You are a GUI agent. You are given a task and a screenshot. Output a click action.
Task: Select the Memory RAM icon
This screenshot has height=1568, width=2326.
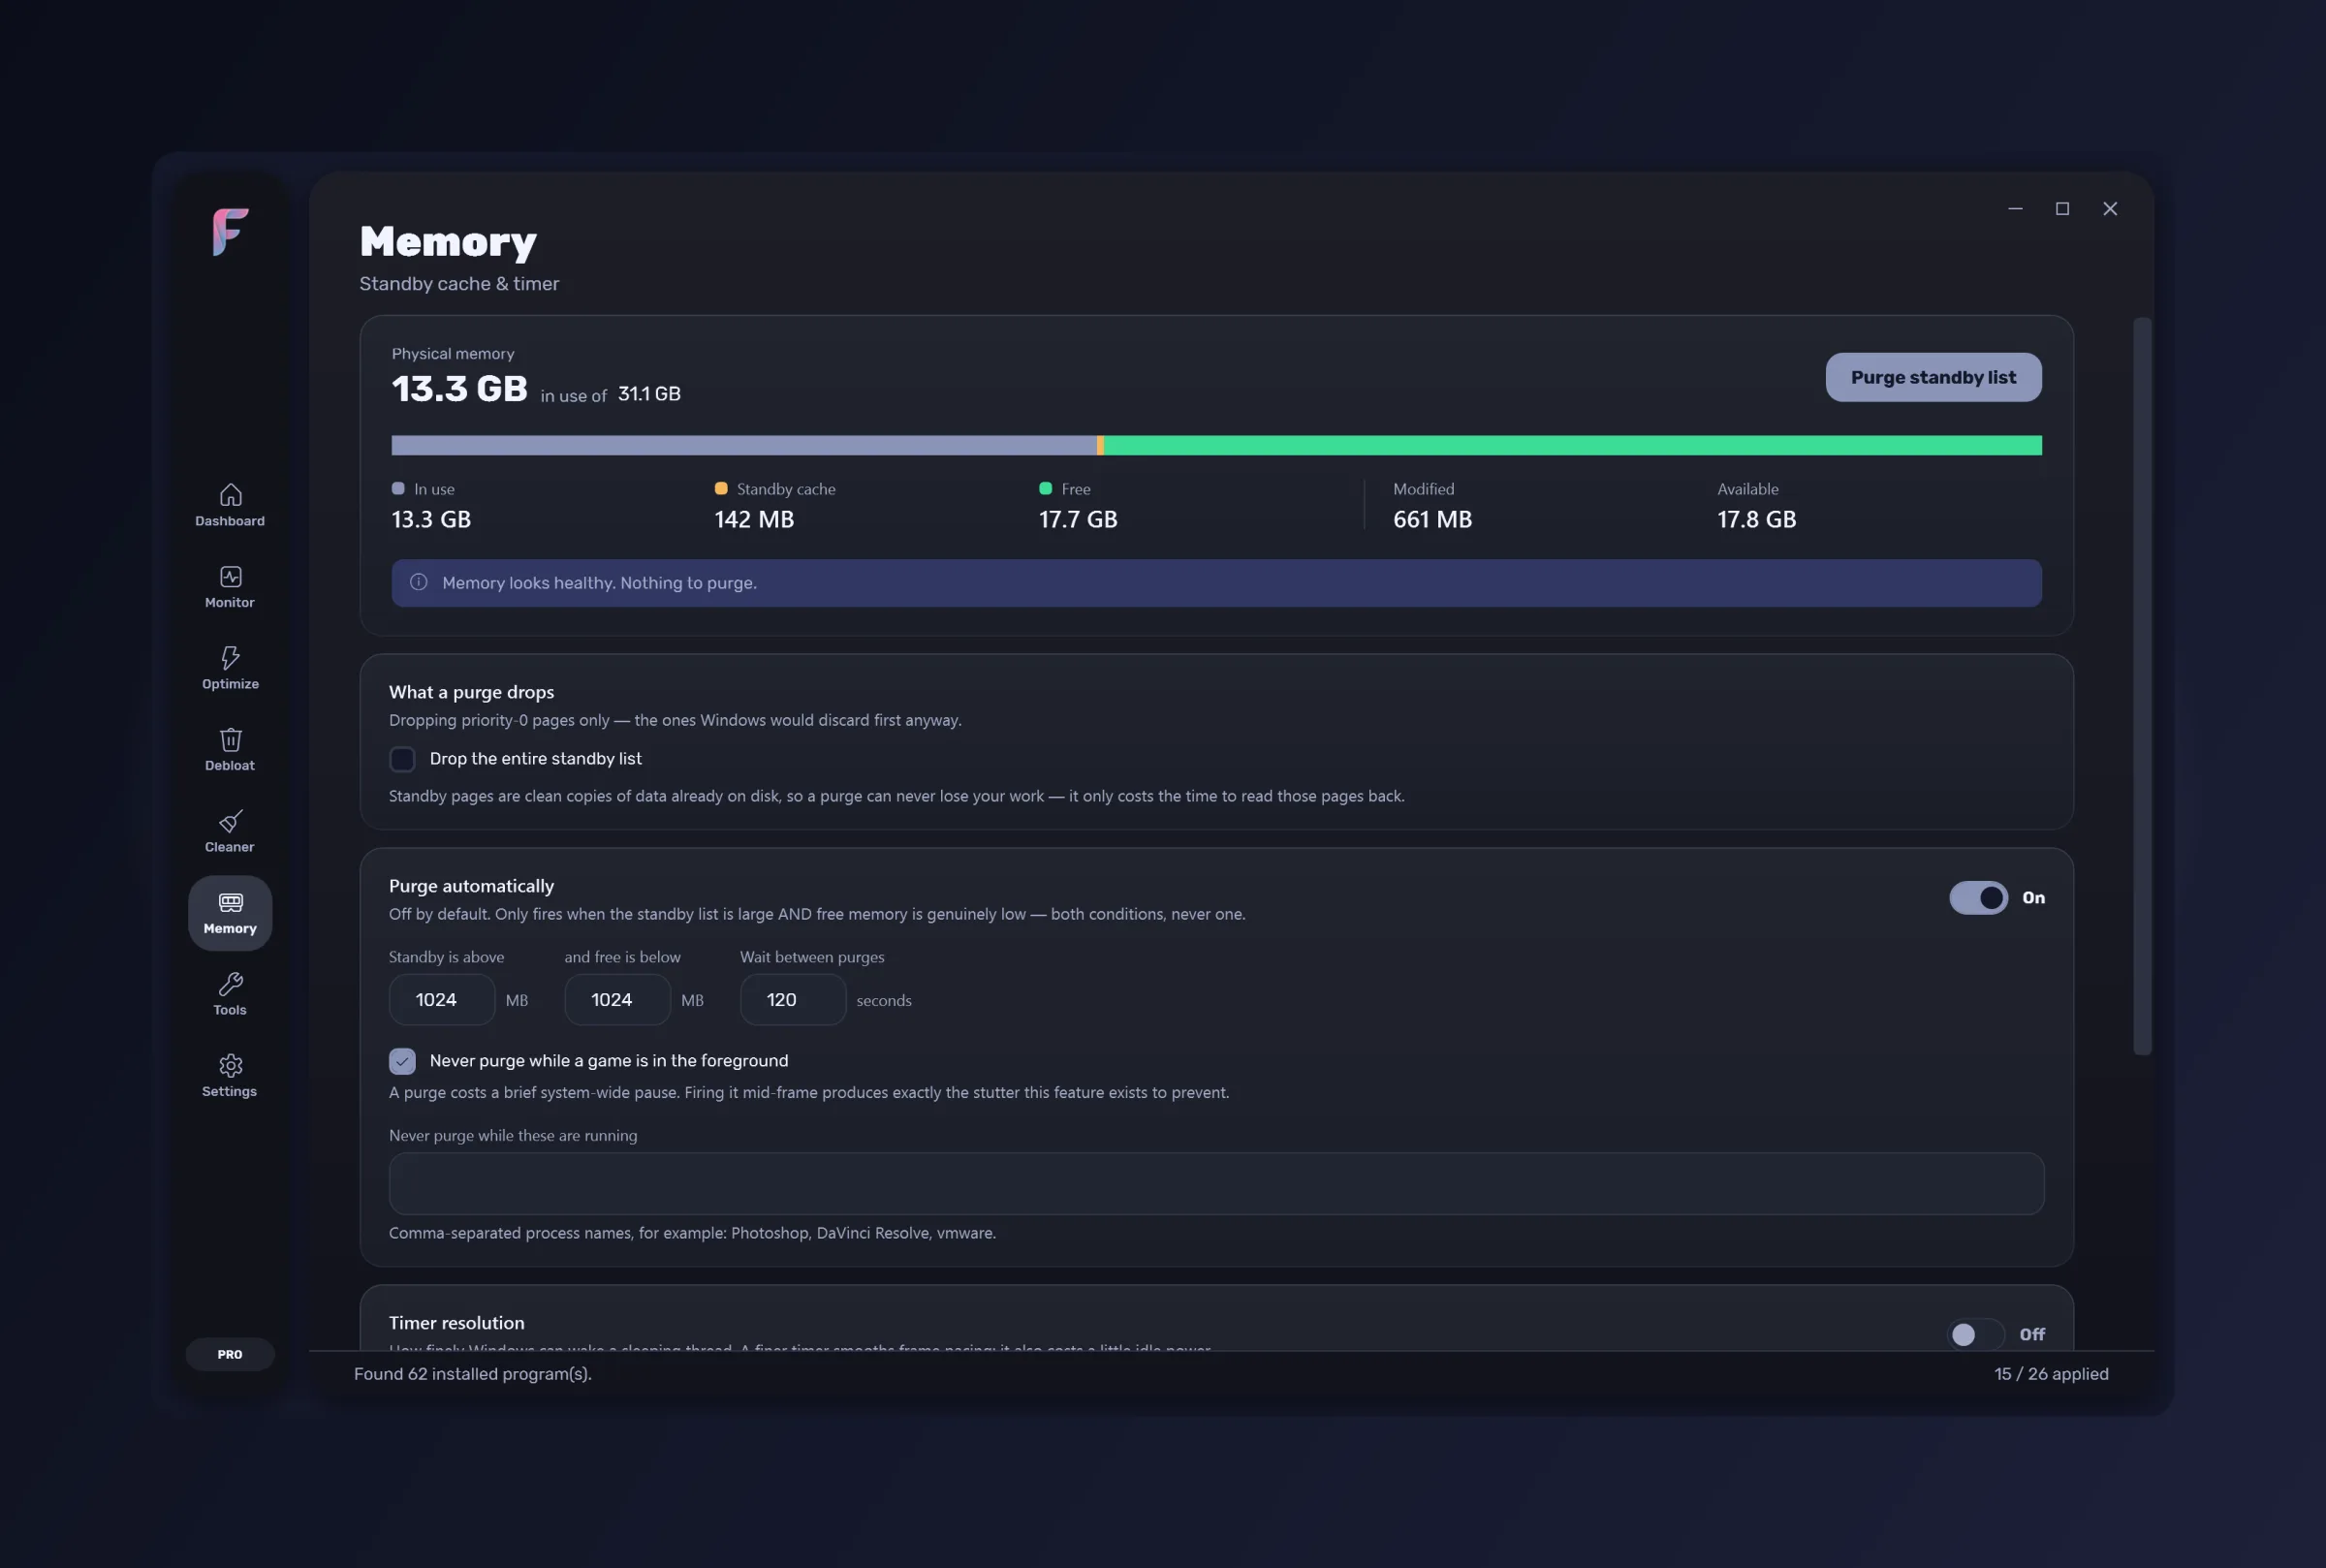[x=230, y=903]
